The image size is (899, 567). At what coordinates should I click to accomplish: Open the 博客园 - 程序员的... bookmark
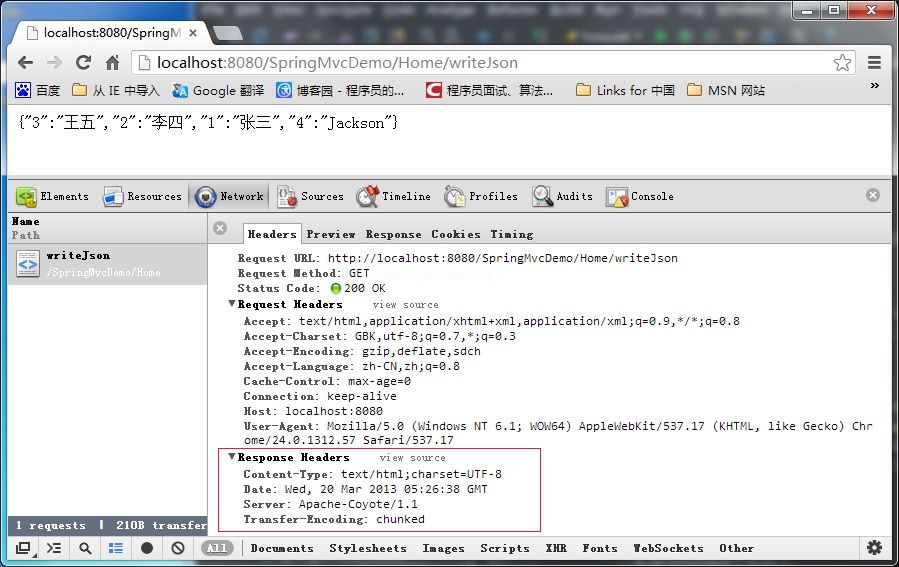[x=340, y=90]
